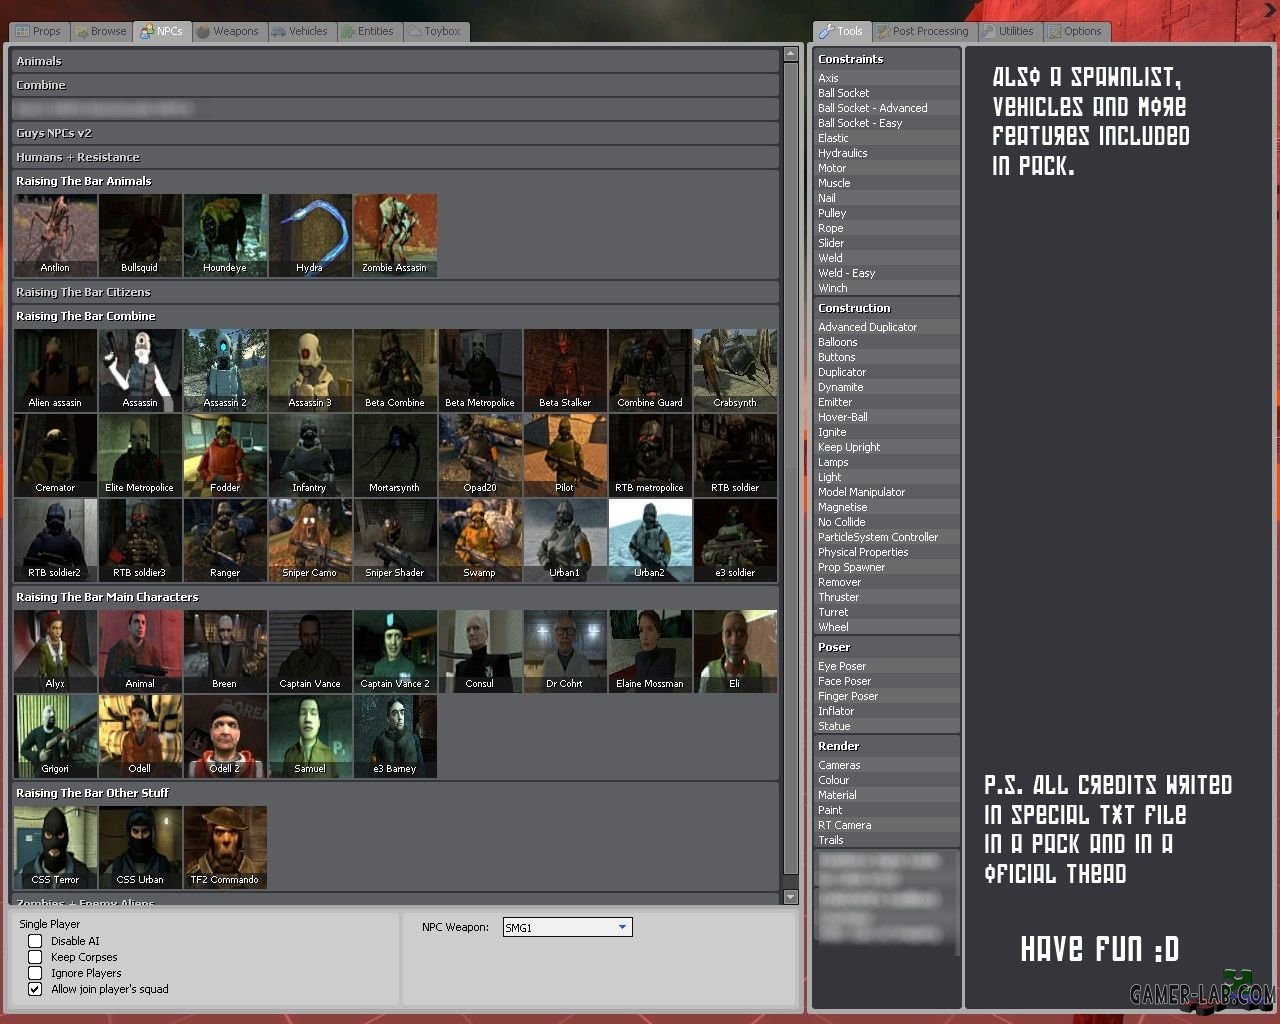Screen dimensions: 1280x1024
Task: Collapse Raising The Bar Animals
Action: 395,181
